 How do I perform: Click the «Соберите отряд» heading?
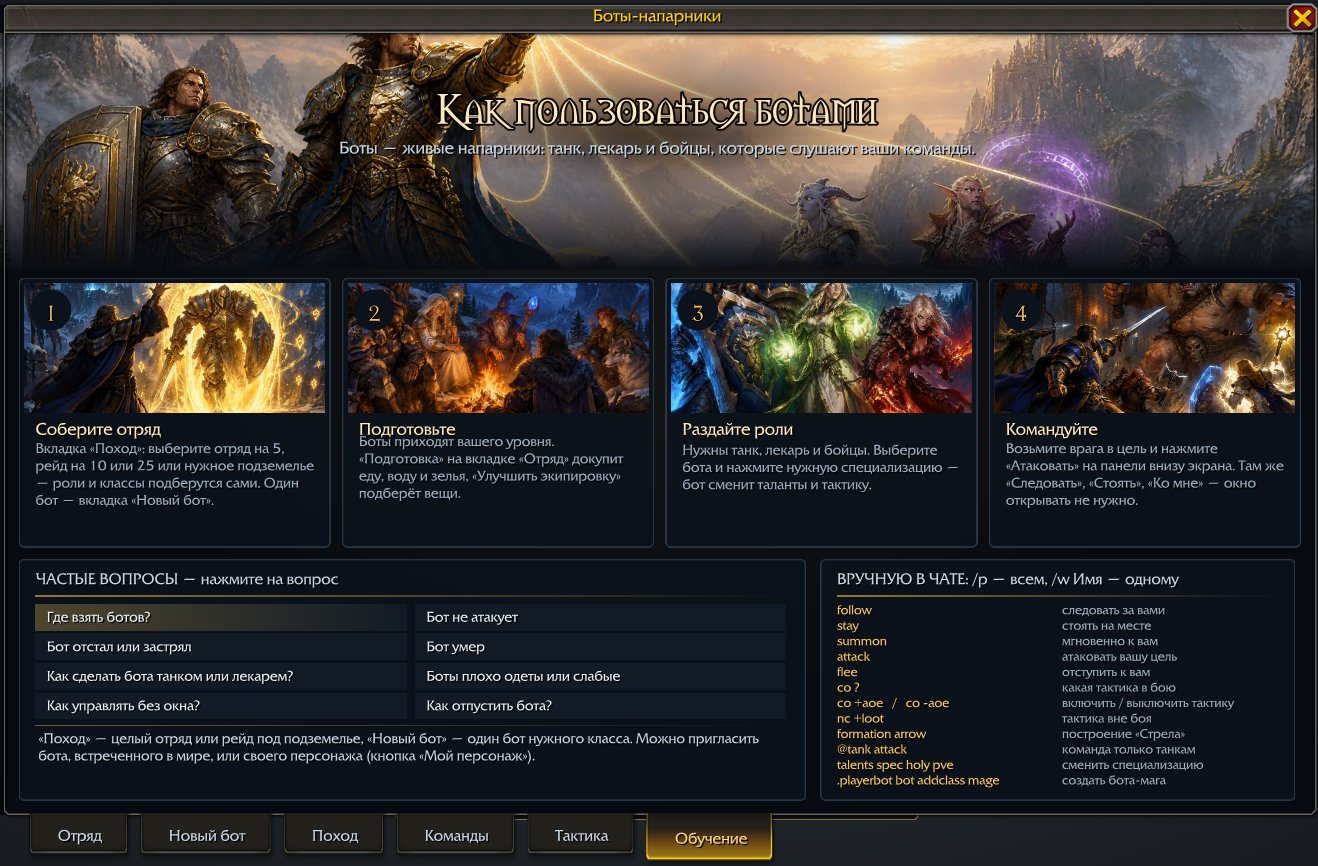click(98, 429)
